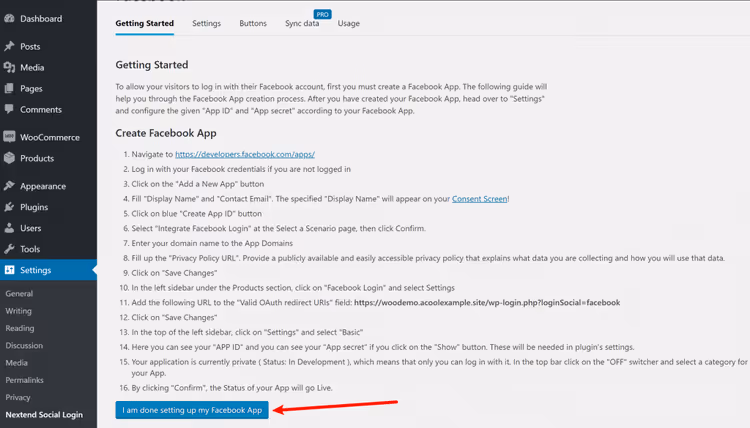The image size is (750, 428).
Task: Open Nextend Social Login submenu
Action: click(x=44, y=415)
